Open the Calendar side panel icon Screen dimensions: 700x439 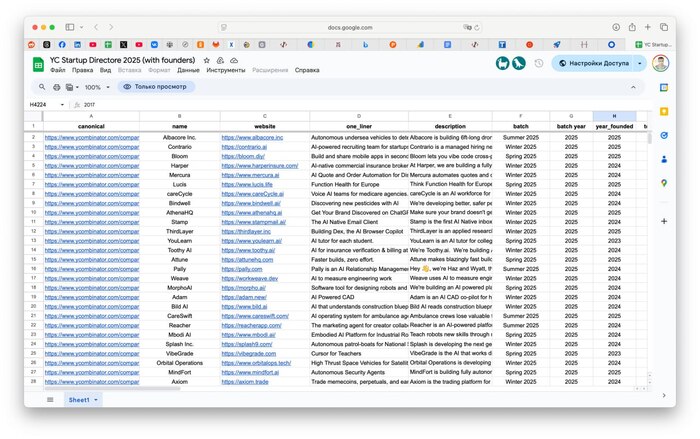pyautogui.click(x=664, y=88)
